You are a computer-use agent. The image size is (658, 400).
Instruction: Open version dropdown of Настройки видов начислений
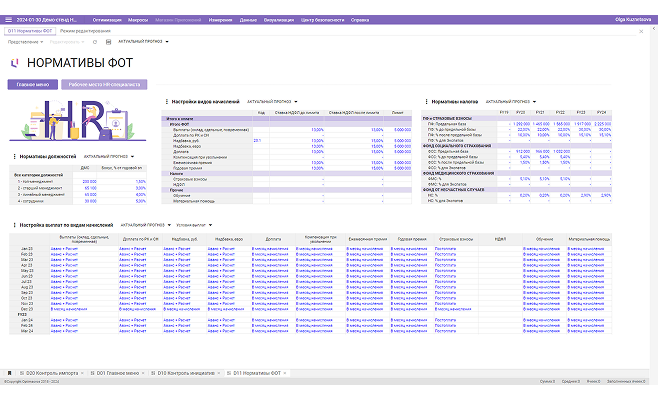tap(272, 102)
